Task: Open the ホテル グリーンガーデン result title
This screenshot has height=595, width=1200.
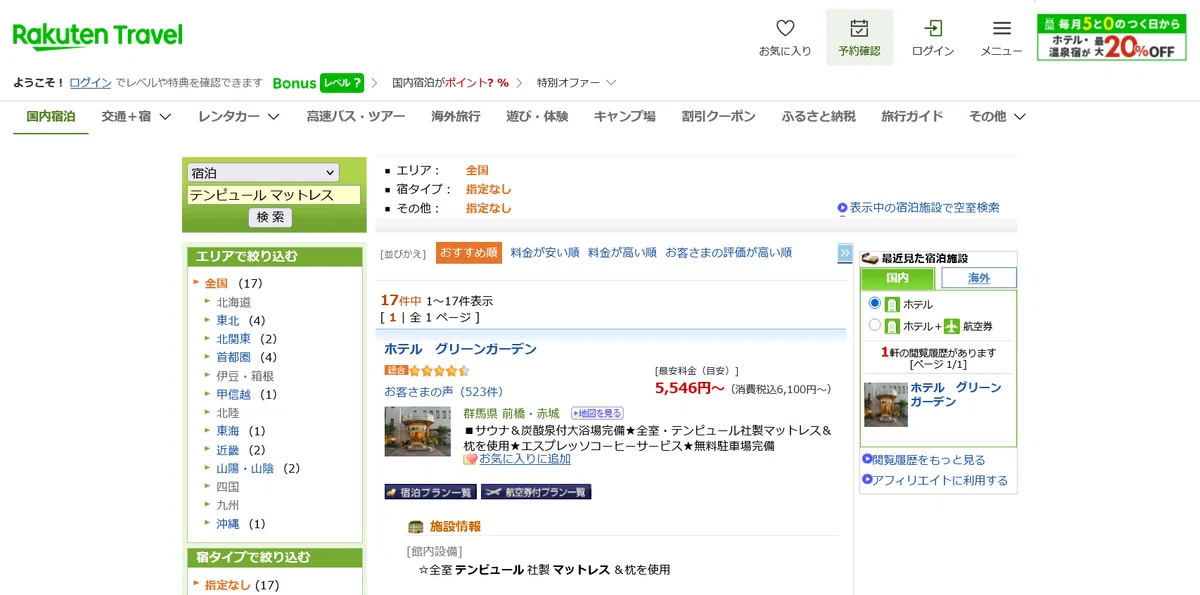Action: [x=460, y=349]
